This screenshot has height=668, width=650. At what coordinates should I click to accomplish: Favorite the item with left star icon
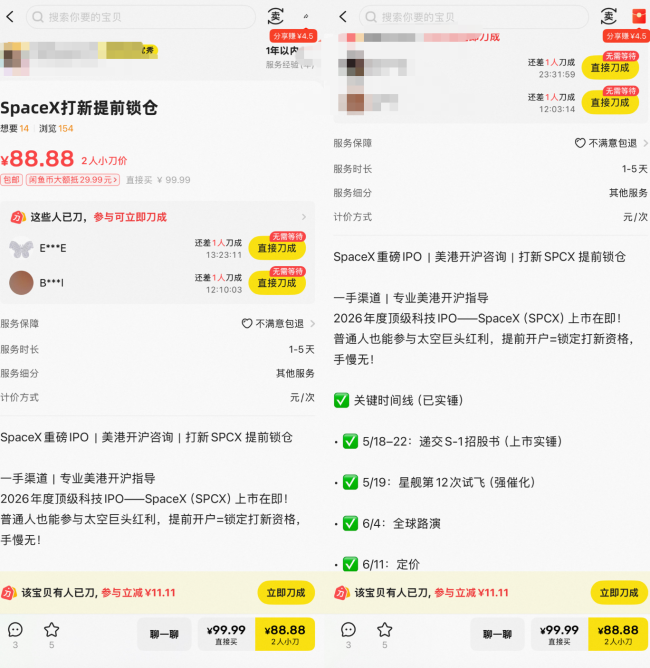52,630
